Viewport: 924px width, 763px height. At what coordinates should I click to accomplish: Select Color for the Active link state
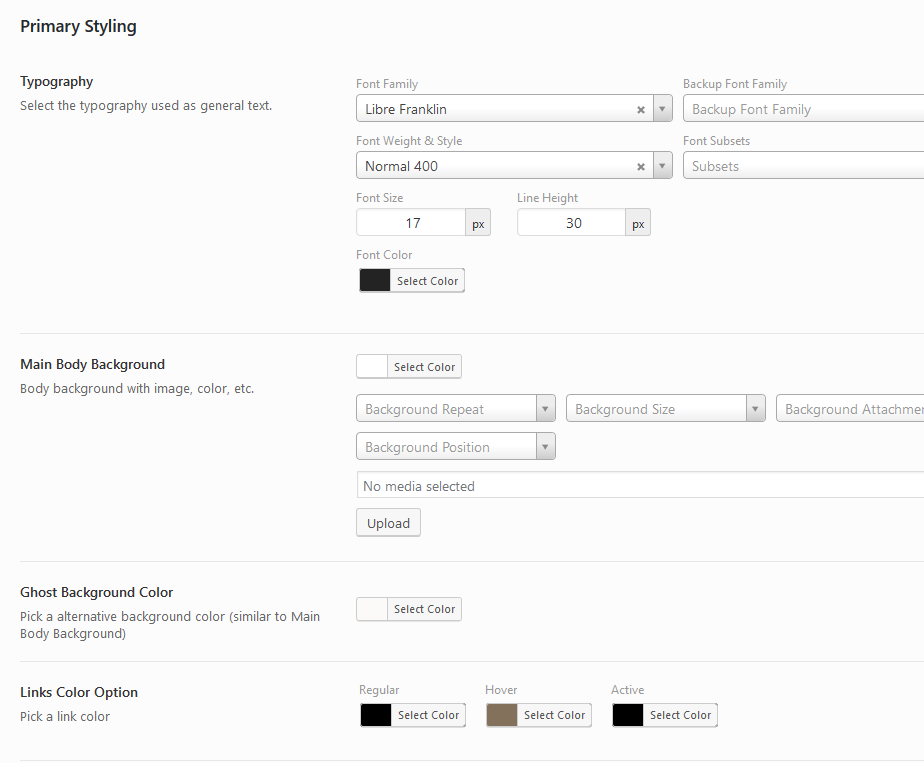point(681,715)
